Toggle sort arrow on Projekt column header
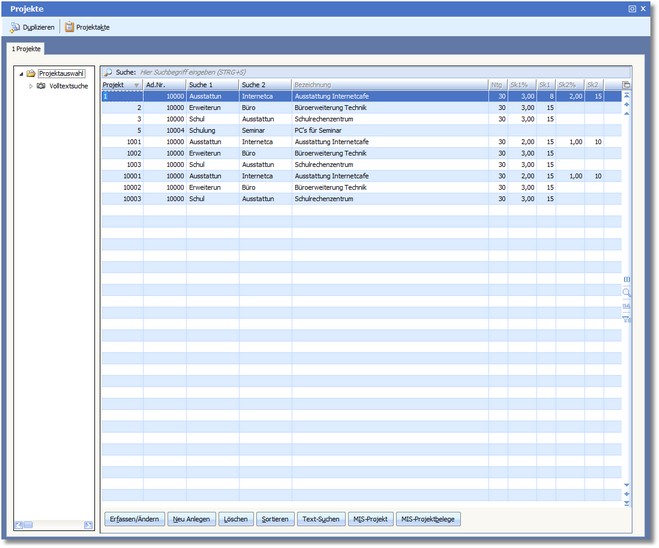The height and width of the screenshot is (548, 659). click(x=136, y=85)
